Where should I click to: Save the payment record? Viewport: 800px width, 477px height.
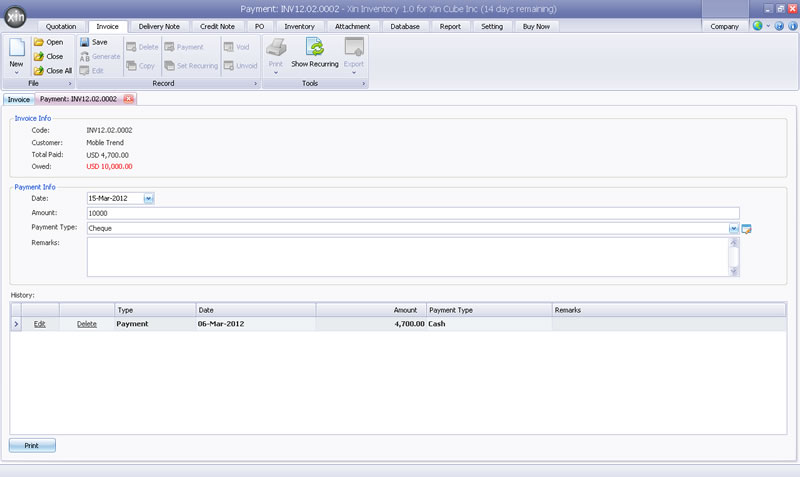click(x=94, y=42)
